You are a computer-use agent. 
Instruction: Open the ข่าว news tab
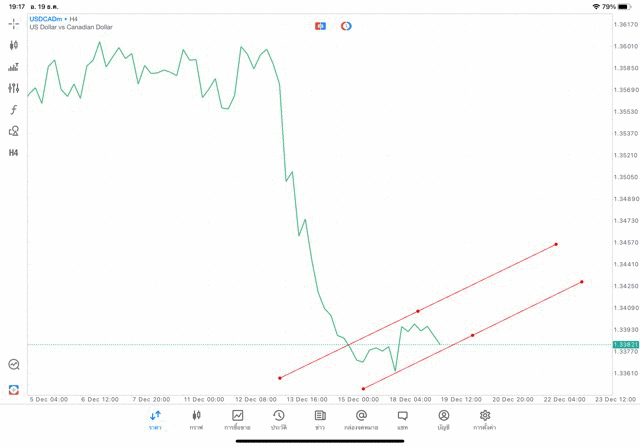320,420
